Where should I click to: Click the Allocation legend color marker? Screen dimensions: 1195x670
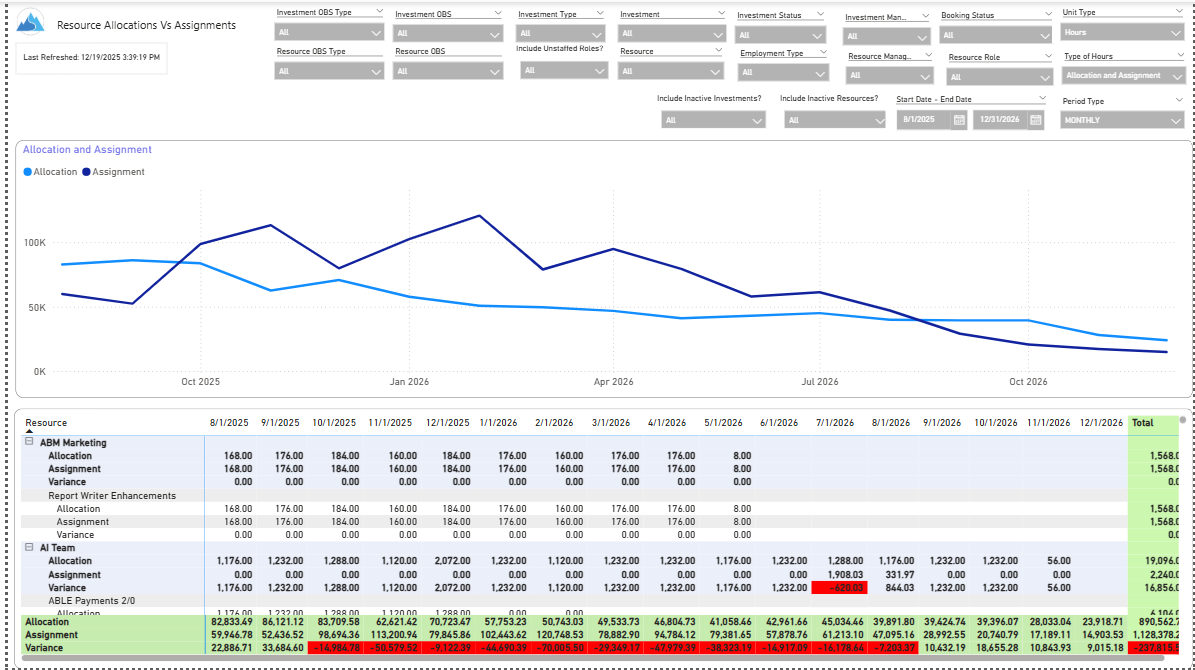(27, 172)
